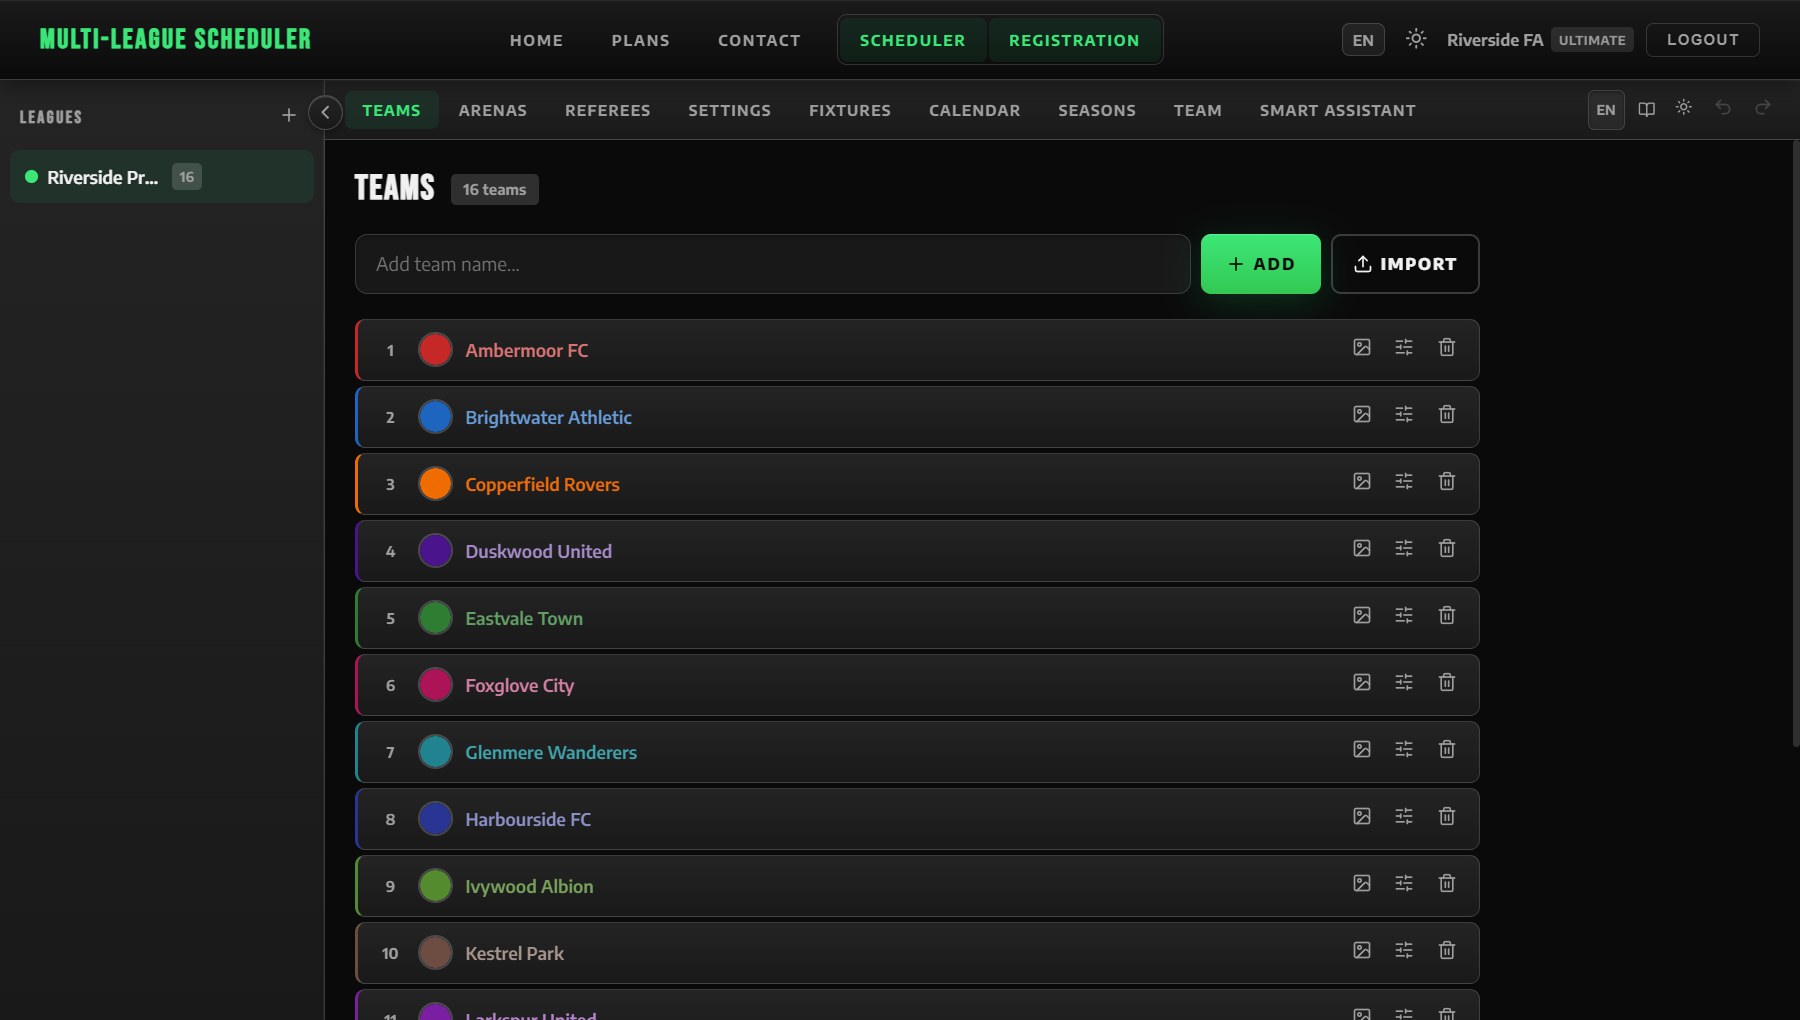Toggle theme sun icon in tab toolbar
Viewport: 1800px width, 1020px height.
1684,108
